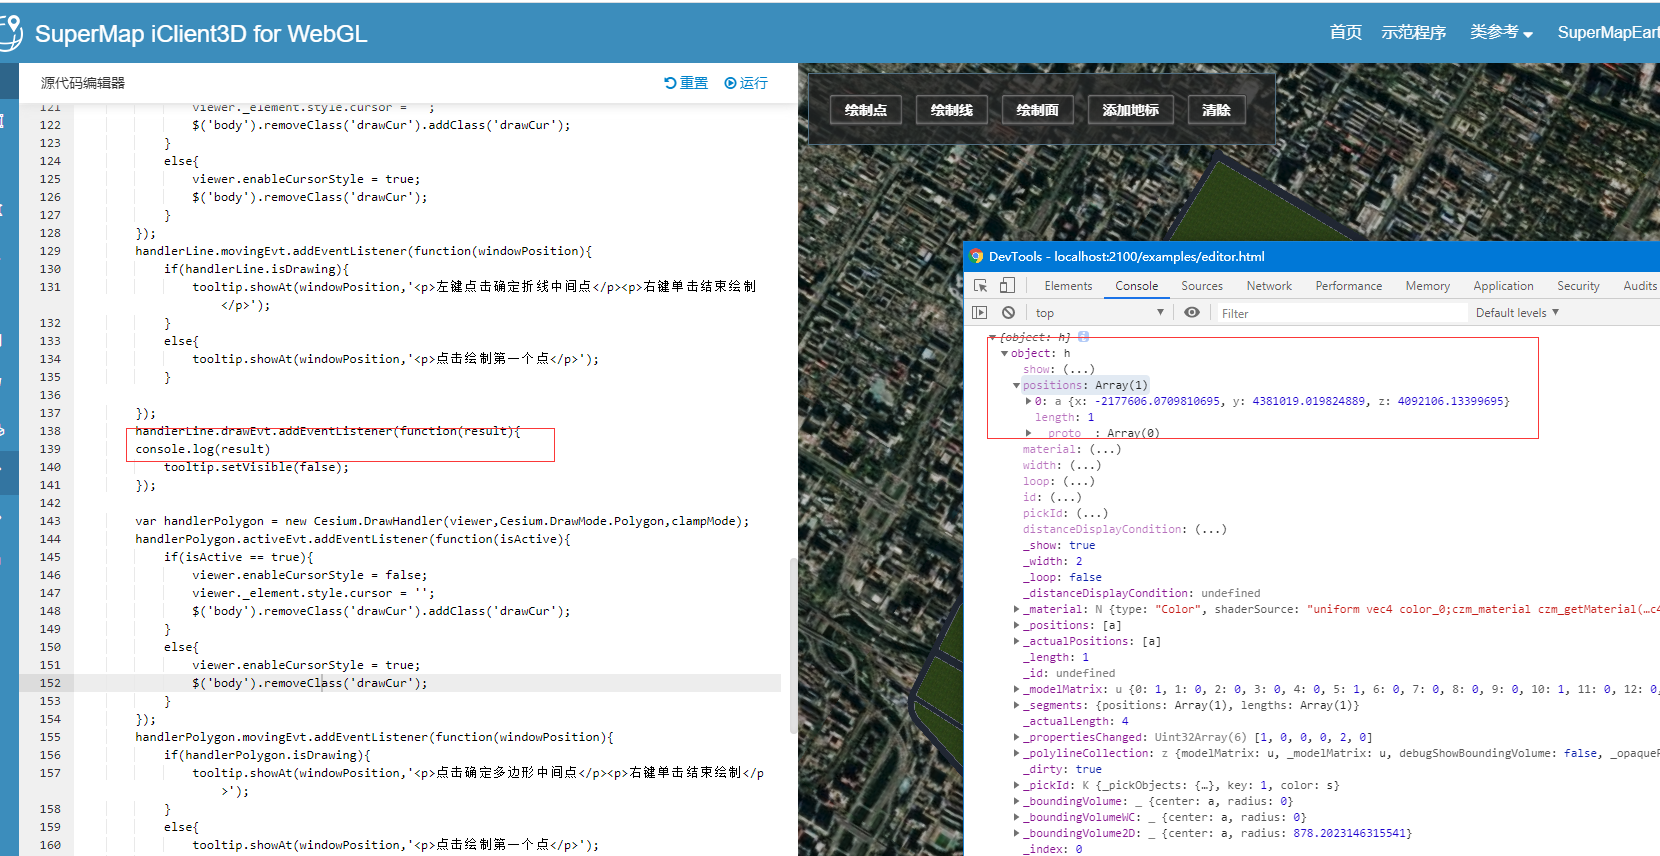This screenshot has height=856, width=1660.
Task: Click code line number 139
Action: (50, 449)
